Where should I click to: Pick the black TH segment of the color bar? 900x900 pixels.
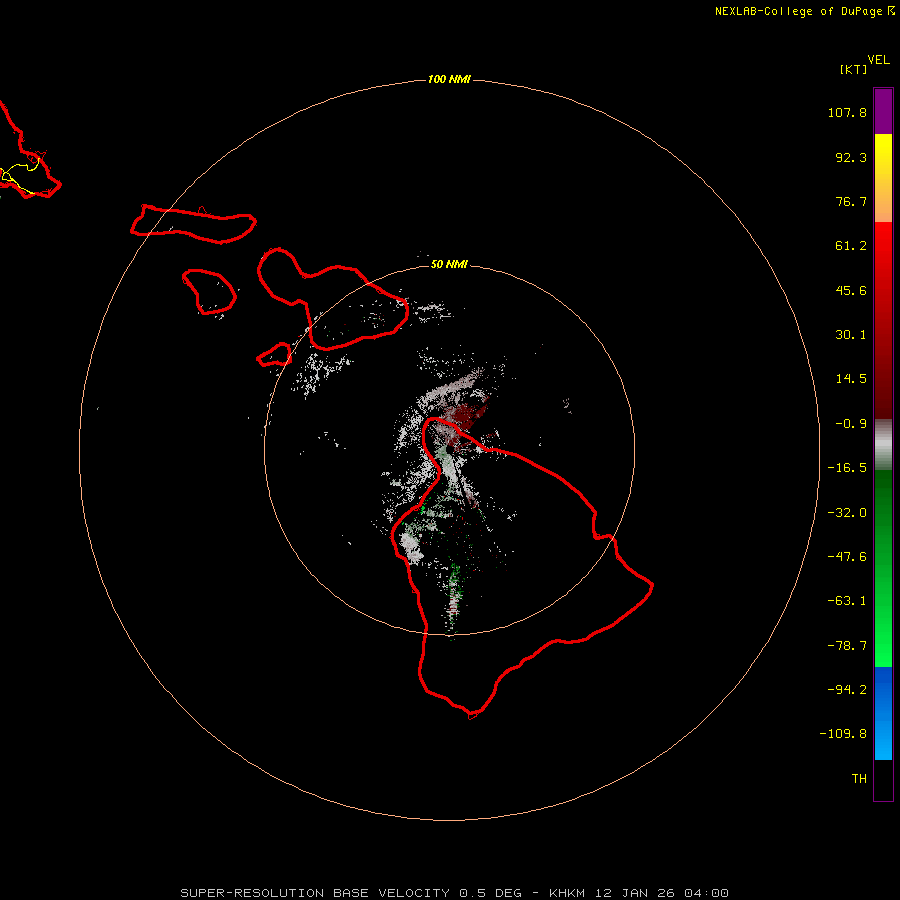coord(883,779)
